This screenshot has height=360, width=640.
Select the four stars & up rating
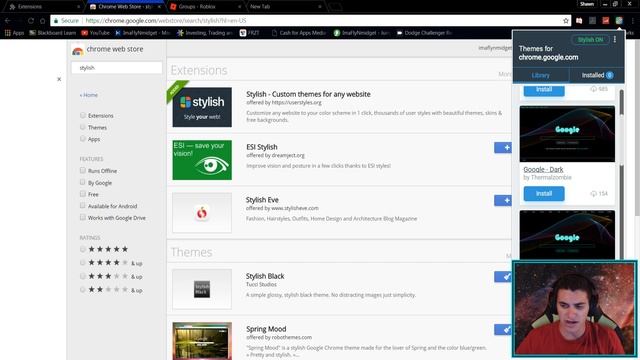point(83,262)
